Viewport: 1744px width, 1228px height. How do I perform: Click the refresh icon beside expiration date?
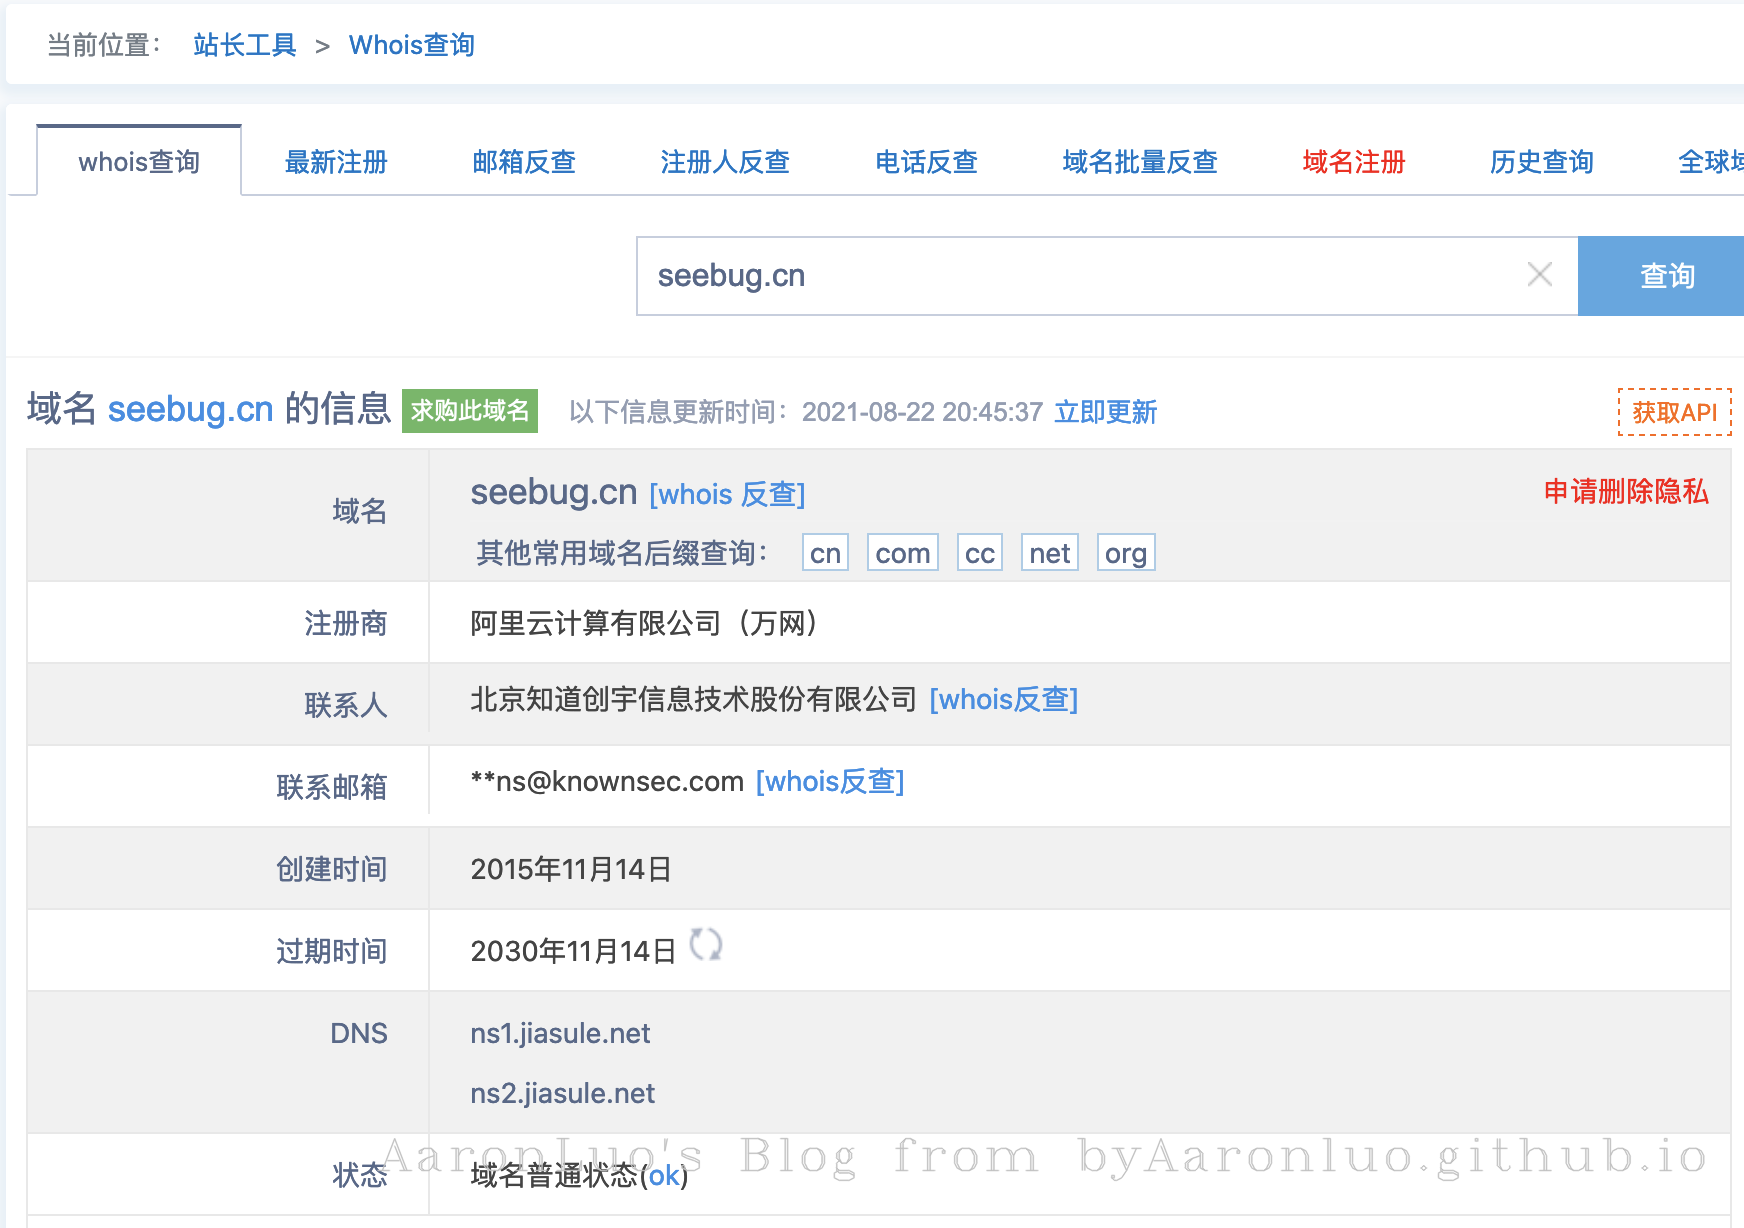click(706, 945)
